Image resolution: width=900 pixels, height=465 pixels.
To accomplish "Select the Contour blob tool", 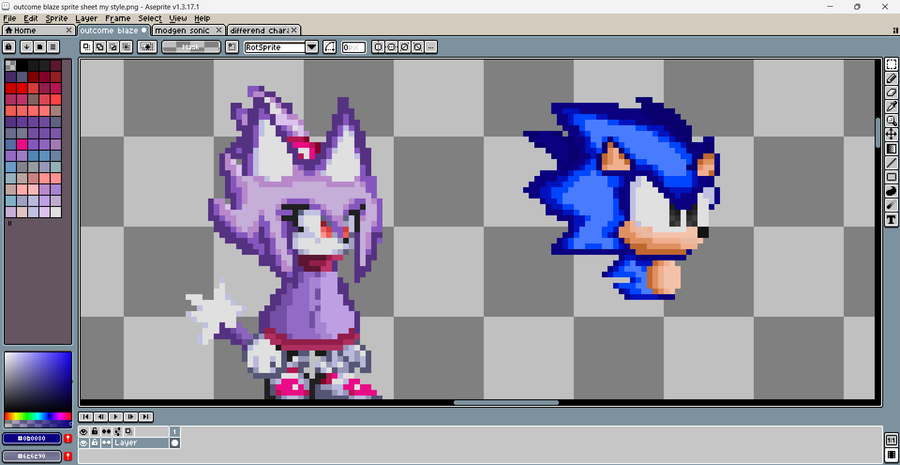I will pyautogui.click(x=891, y=191).
